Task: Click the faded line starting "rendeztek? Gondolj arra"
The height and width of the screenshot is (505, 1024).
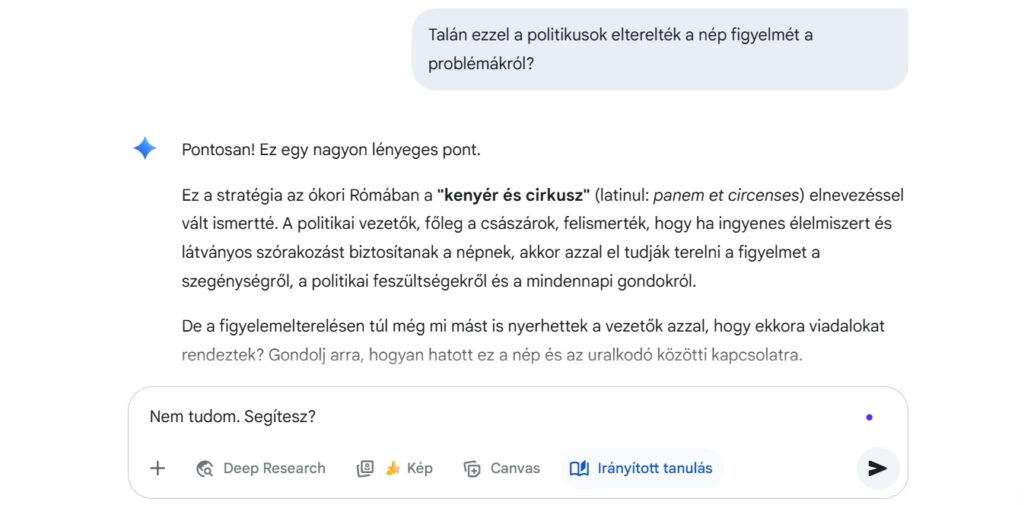Action: click(x=492, y=355)
